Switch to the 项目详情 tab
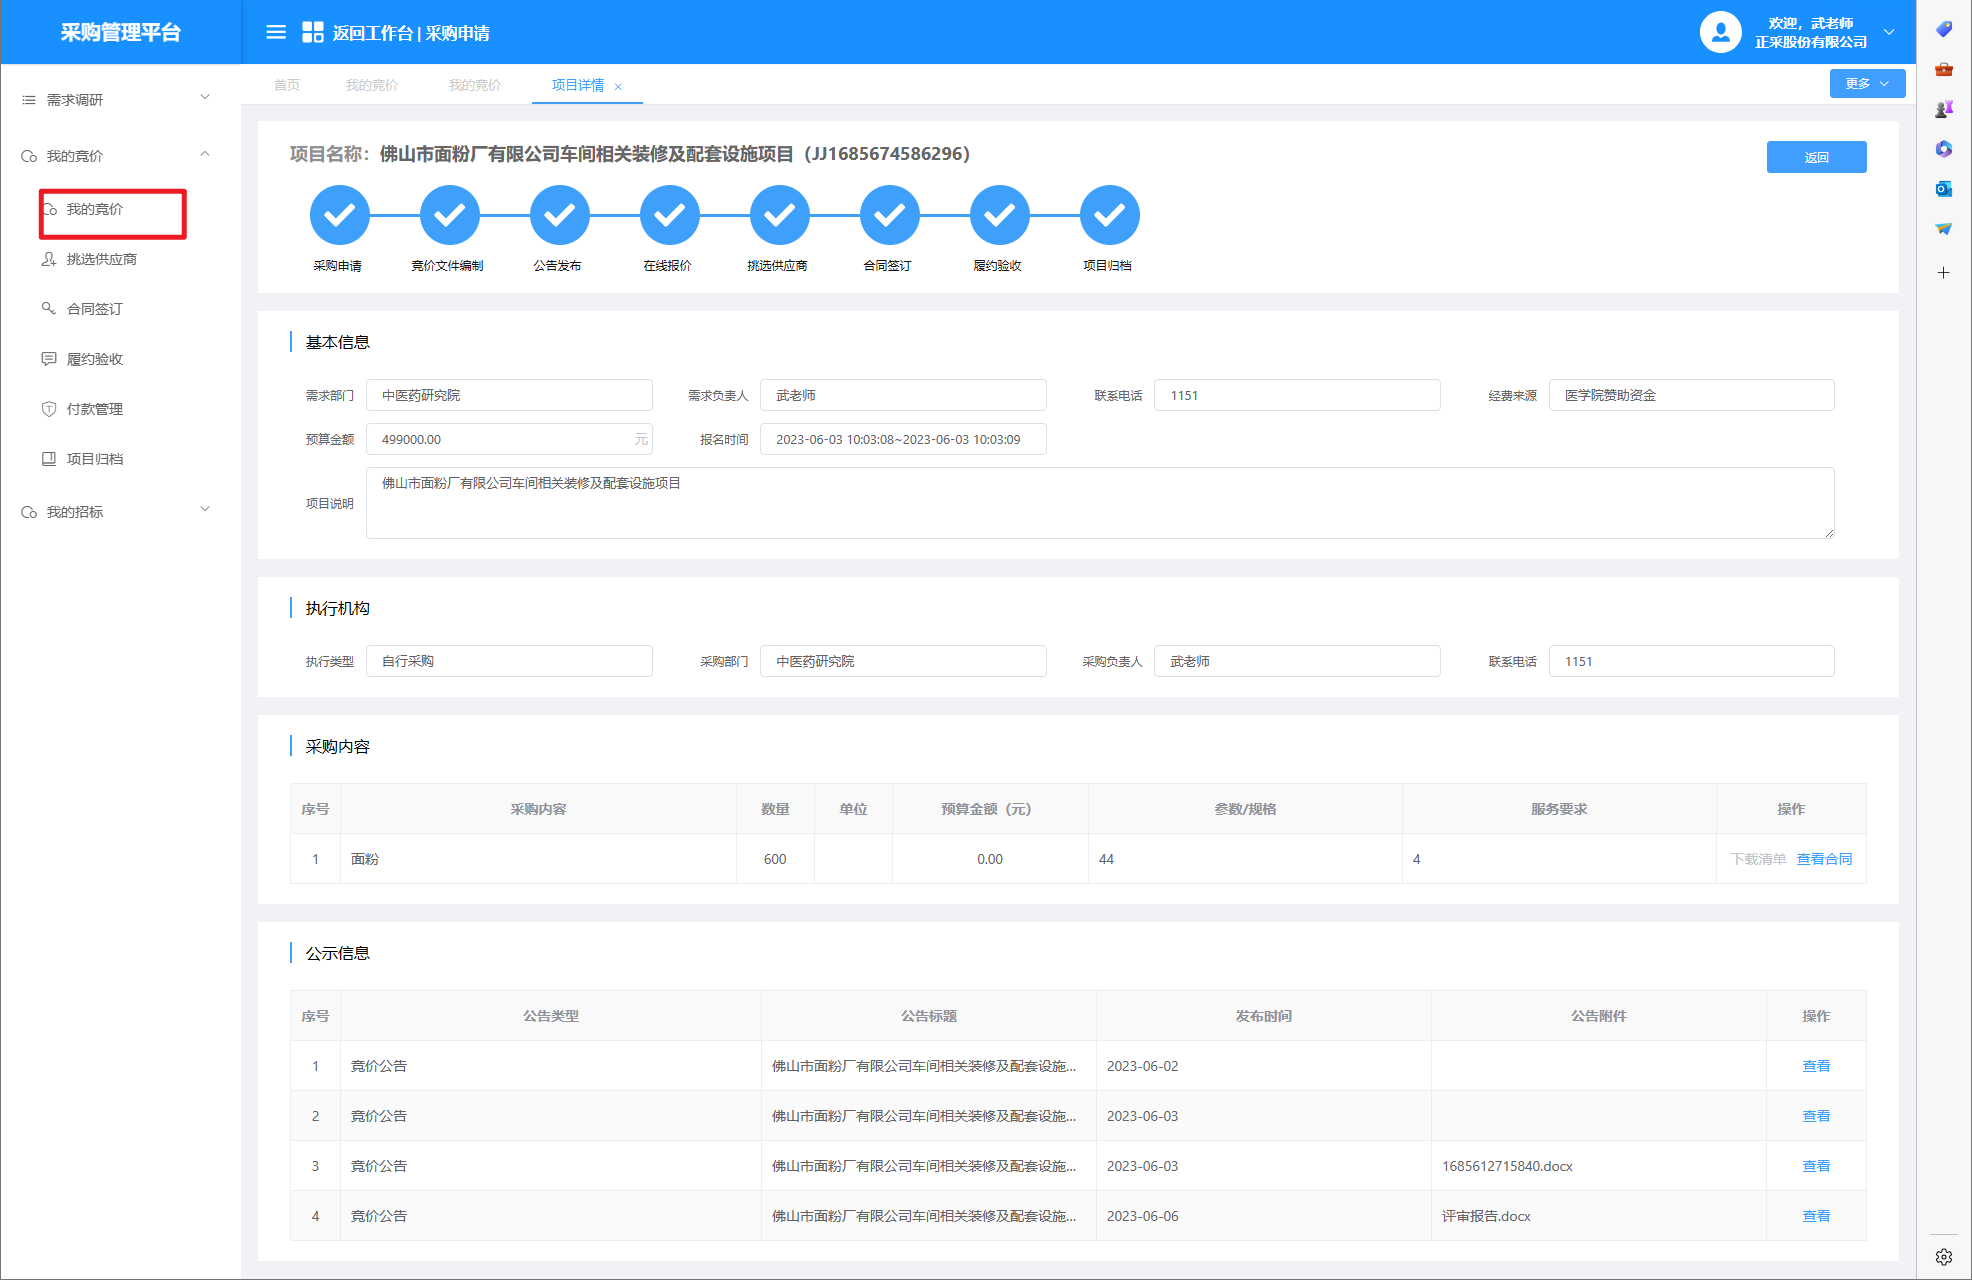This screenshot has height=1280, width=1972. tap(578, 85)
